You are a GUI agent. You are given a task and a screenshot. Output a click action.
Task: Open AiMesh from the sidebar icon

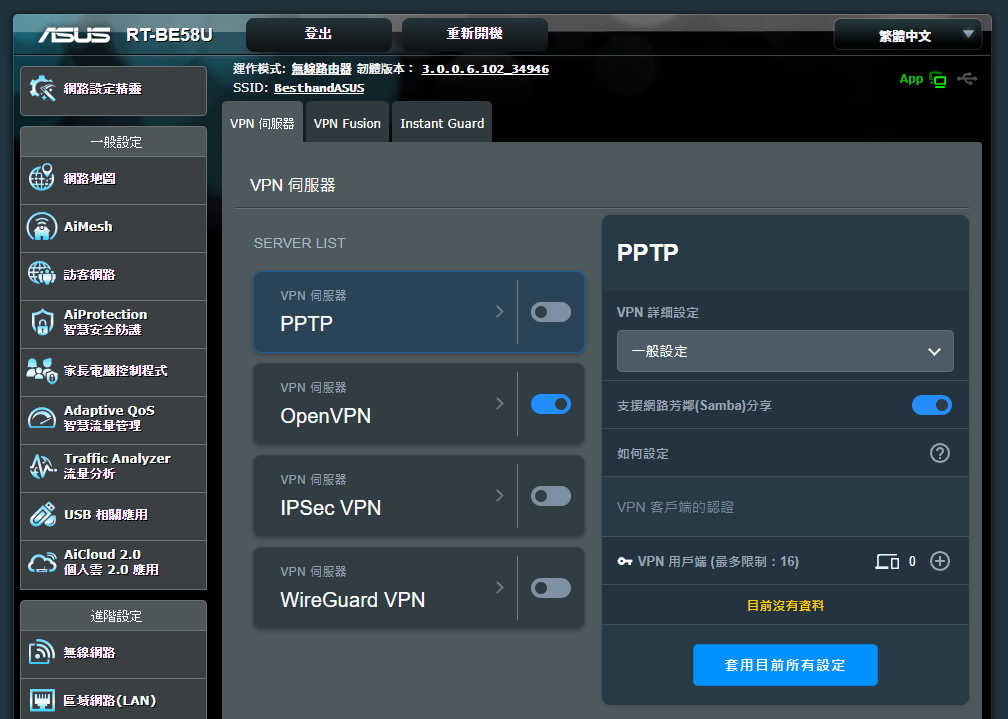click(x=42, y=227)
